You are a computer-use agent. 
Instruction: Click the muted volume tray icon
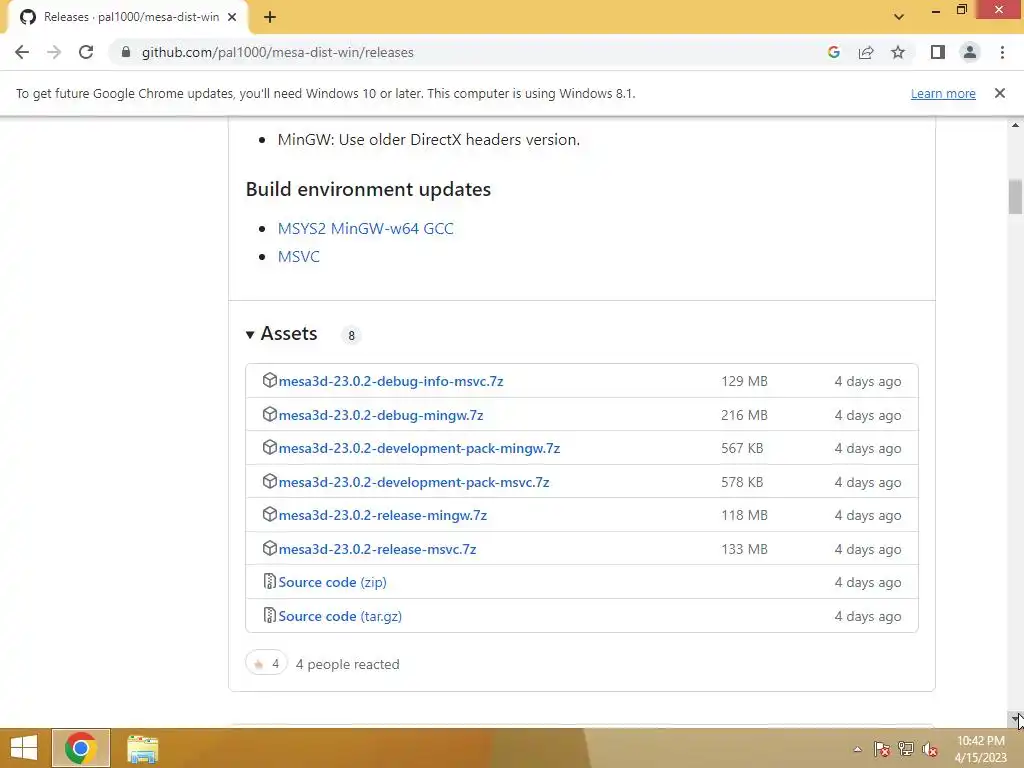[x=930, y=749]
